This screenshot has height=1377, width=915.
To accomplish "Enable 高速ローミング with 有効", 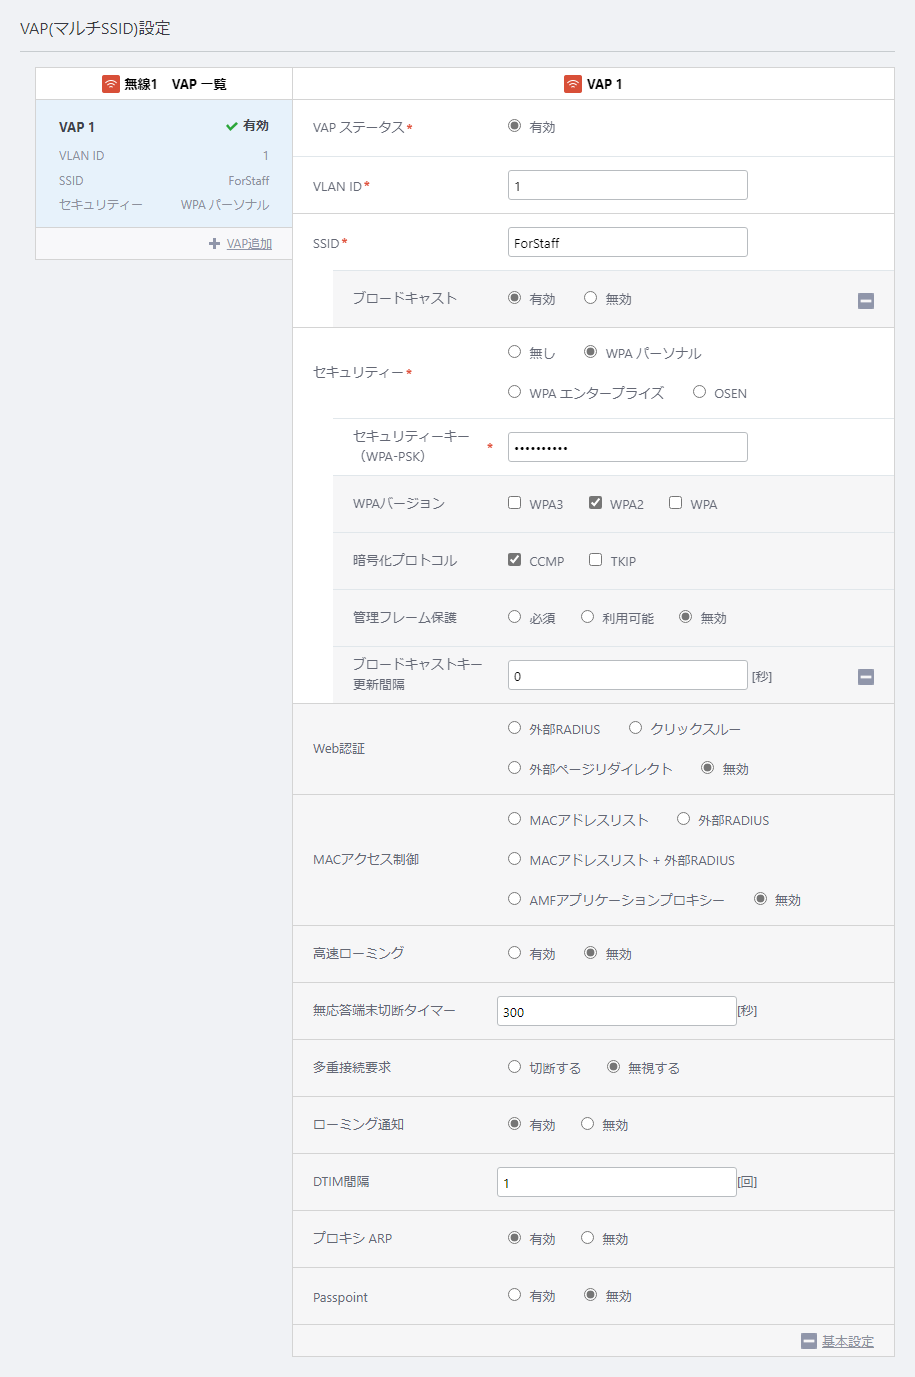I will coord(514,953).
